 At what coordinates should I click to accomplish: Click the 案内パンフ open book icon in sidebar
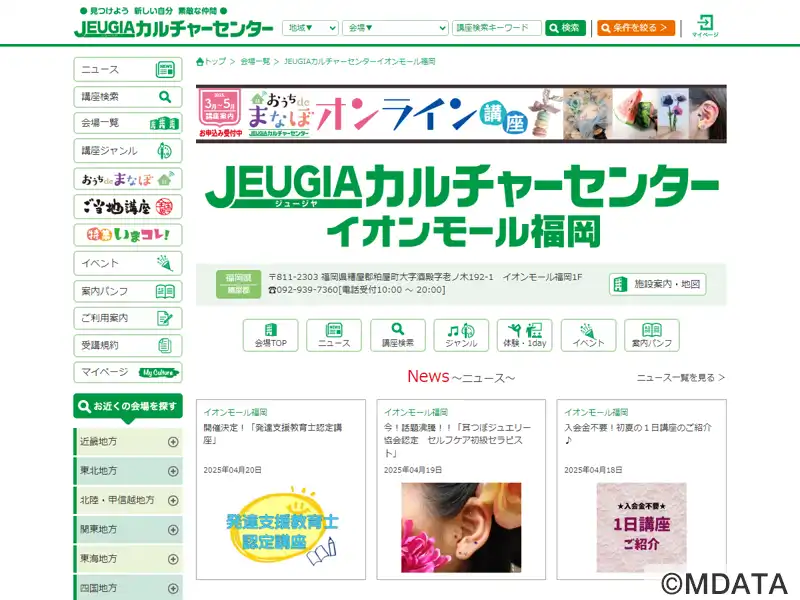tap(165, 291)
